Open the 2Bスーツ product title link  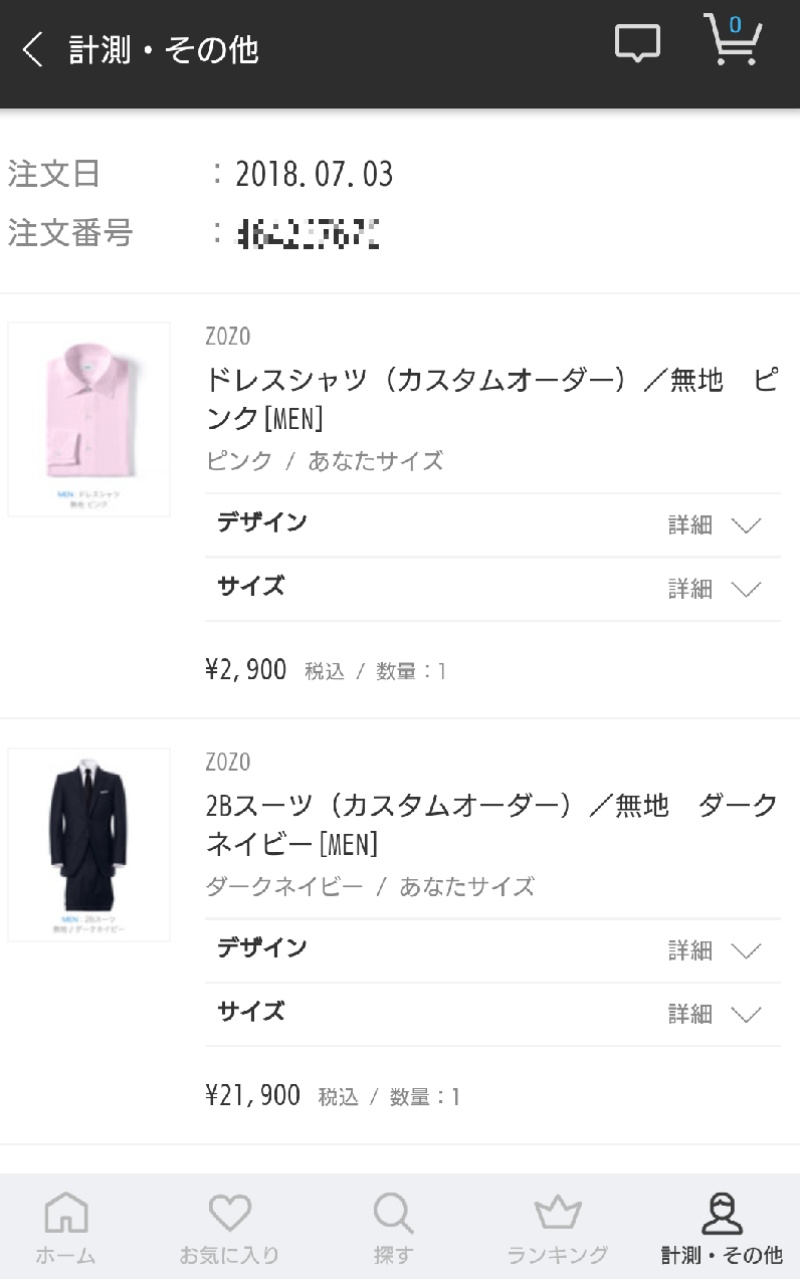491,823
